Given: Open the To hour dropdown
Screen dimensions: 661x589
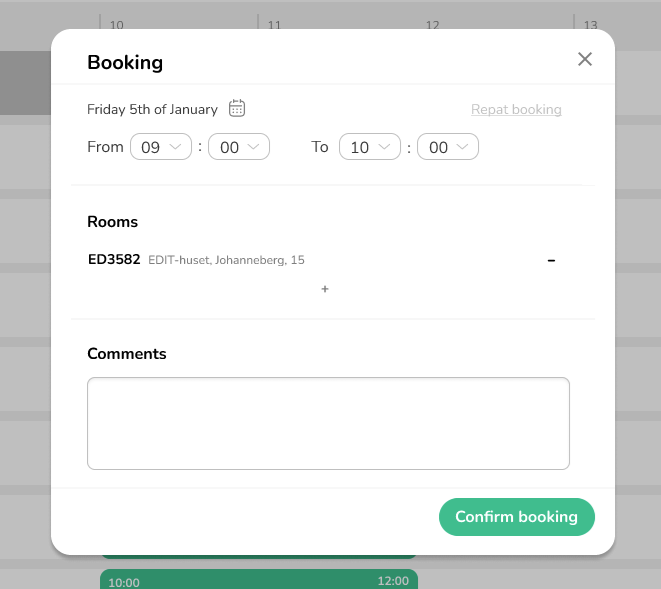Looking at the screenshot, I should [370, 147].
